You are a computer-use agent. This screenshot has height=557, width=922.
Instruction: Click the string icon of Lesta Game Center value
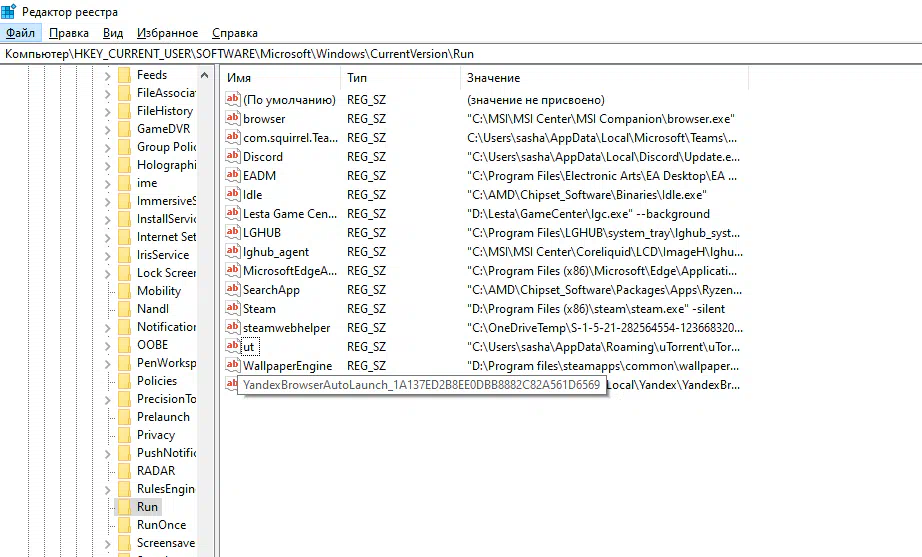233,213
